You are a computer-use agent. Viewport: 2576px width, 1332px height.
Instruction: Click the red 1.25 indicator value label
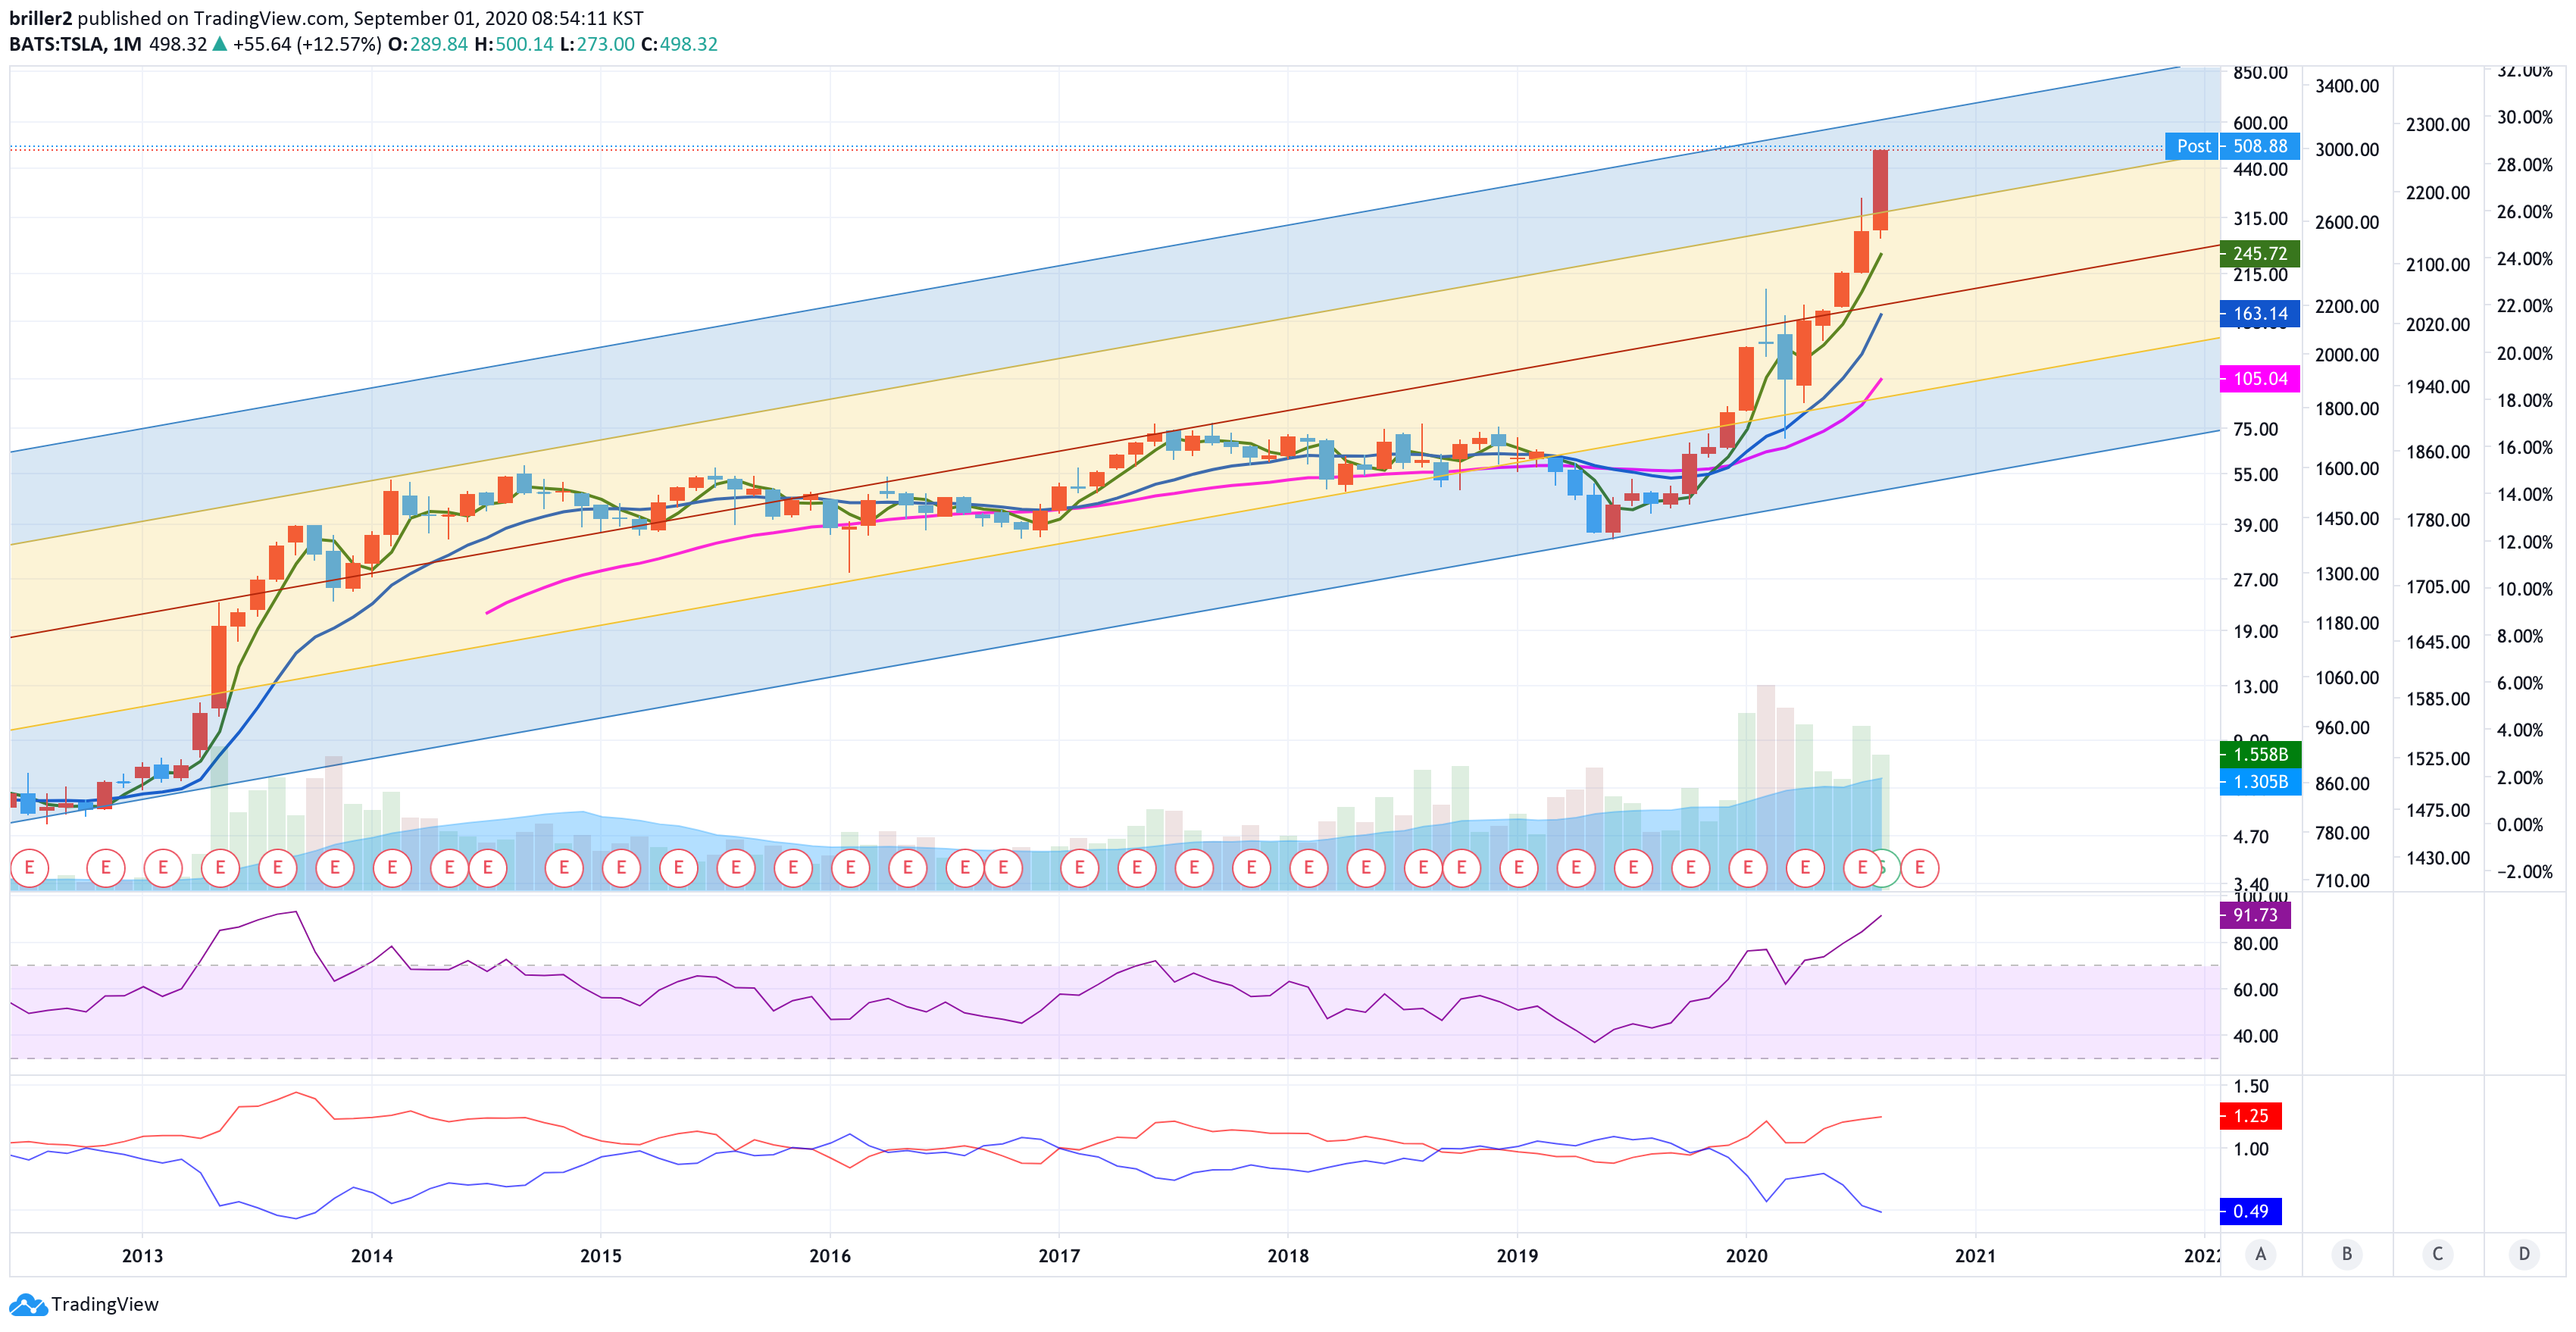point(2250,1116)
